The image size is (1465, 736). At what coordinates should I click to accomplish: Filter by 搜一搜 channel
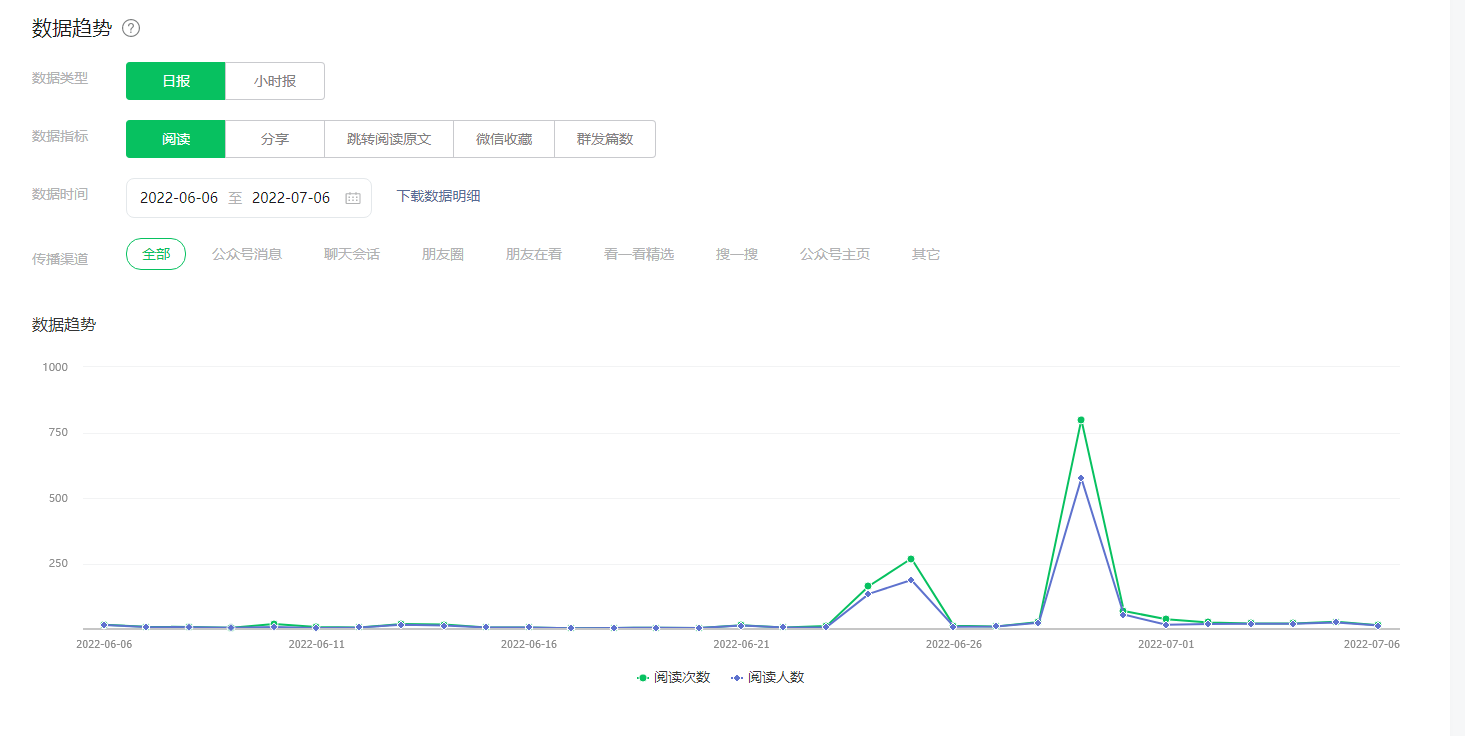pyautogui.click(x=737, y=254)
